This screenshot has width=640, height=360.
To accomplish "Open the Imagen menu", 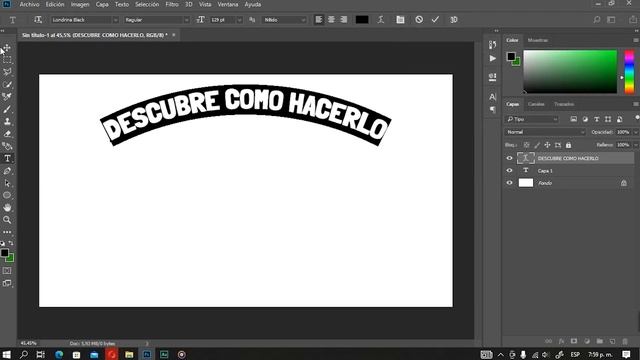I will pos(80,4).
